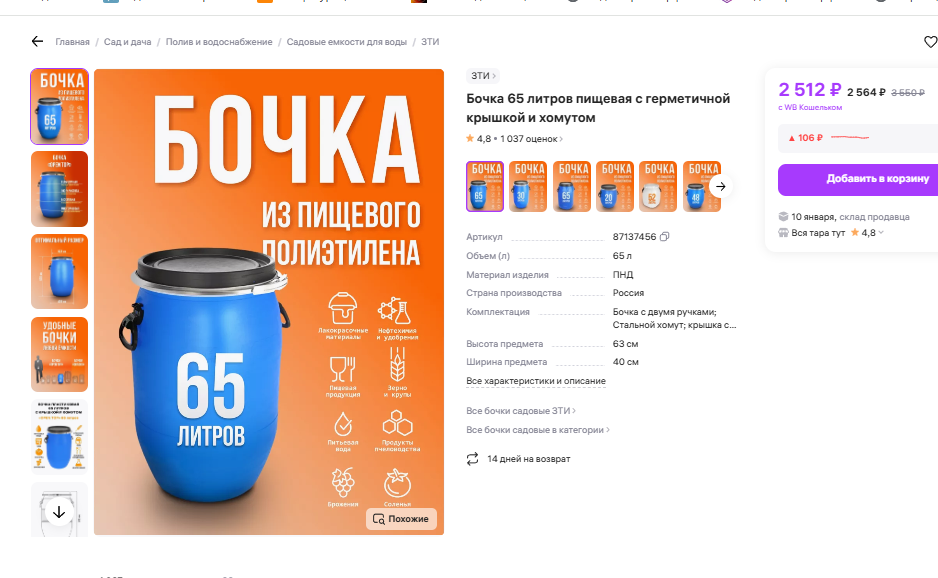The width and height of the screenshot is (938, 578).
Task: Show next barrel variants with arrow
Action: coord(721,187)
